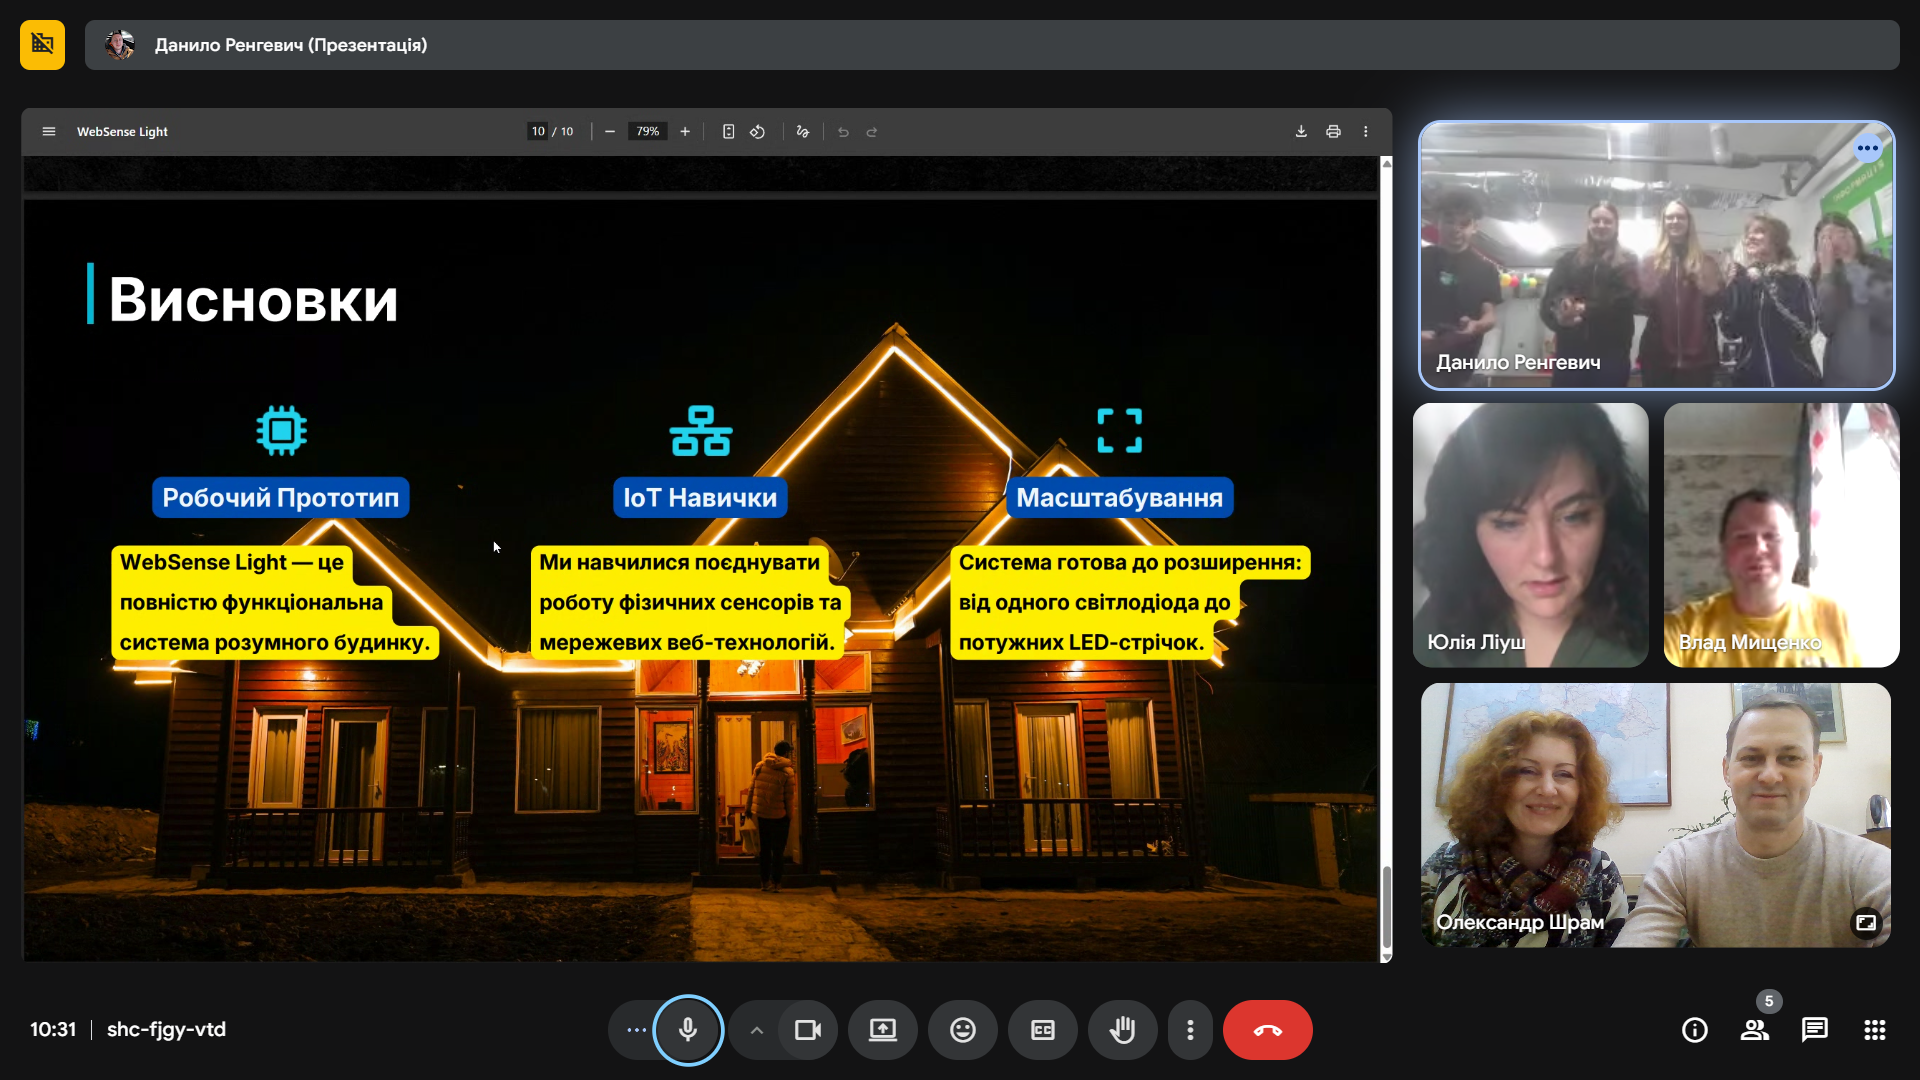The width and height of the screenshot is (1920, 1080).
Task: Click the download PDF icon
Action: pyautogui.click(x=1301, y=131)
